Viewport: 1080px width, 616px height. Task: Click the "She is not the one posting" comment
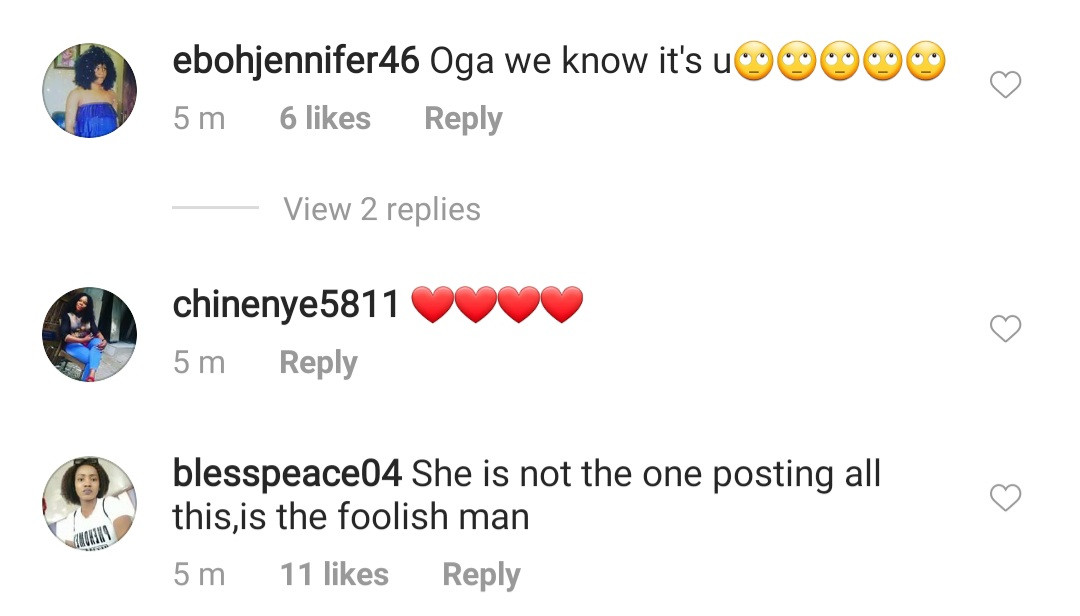point(645,473)
